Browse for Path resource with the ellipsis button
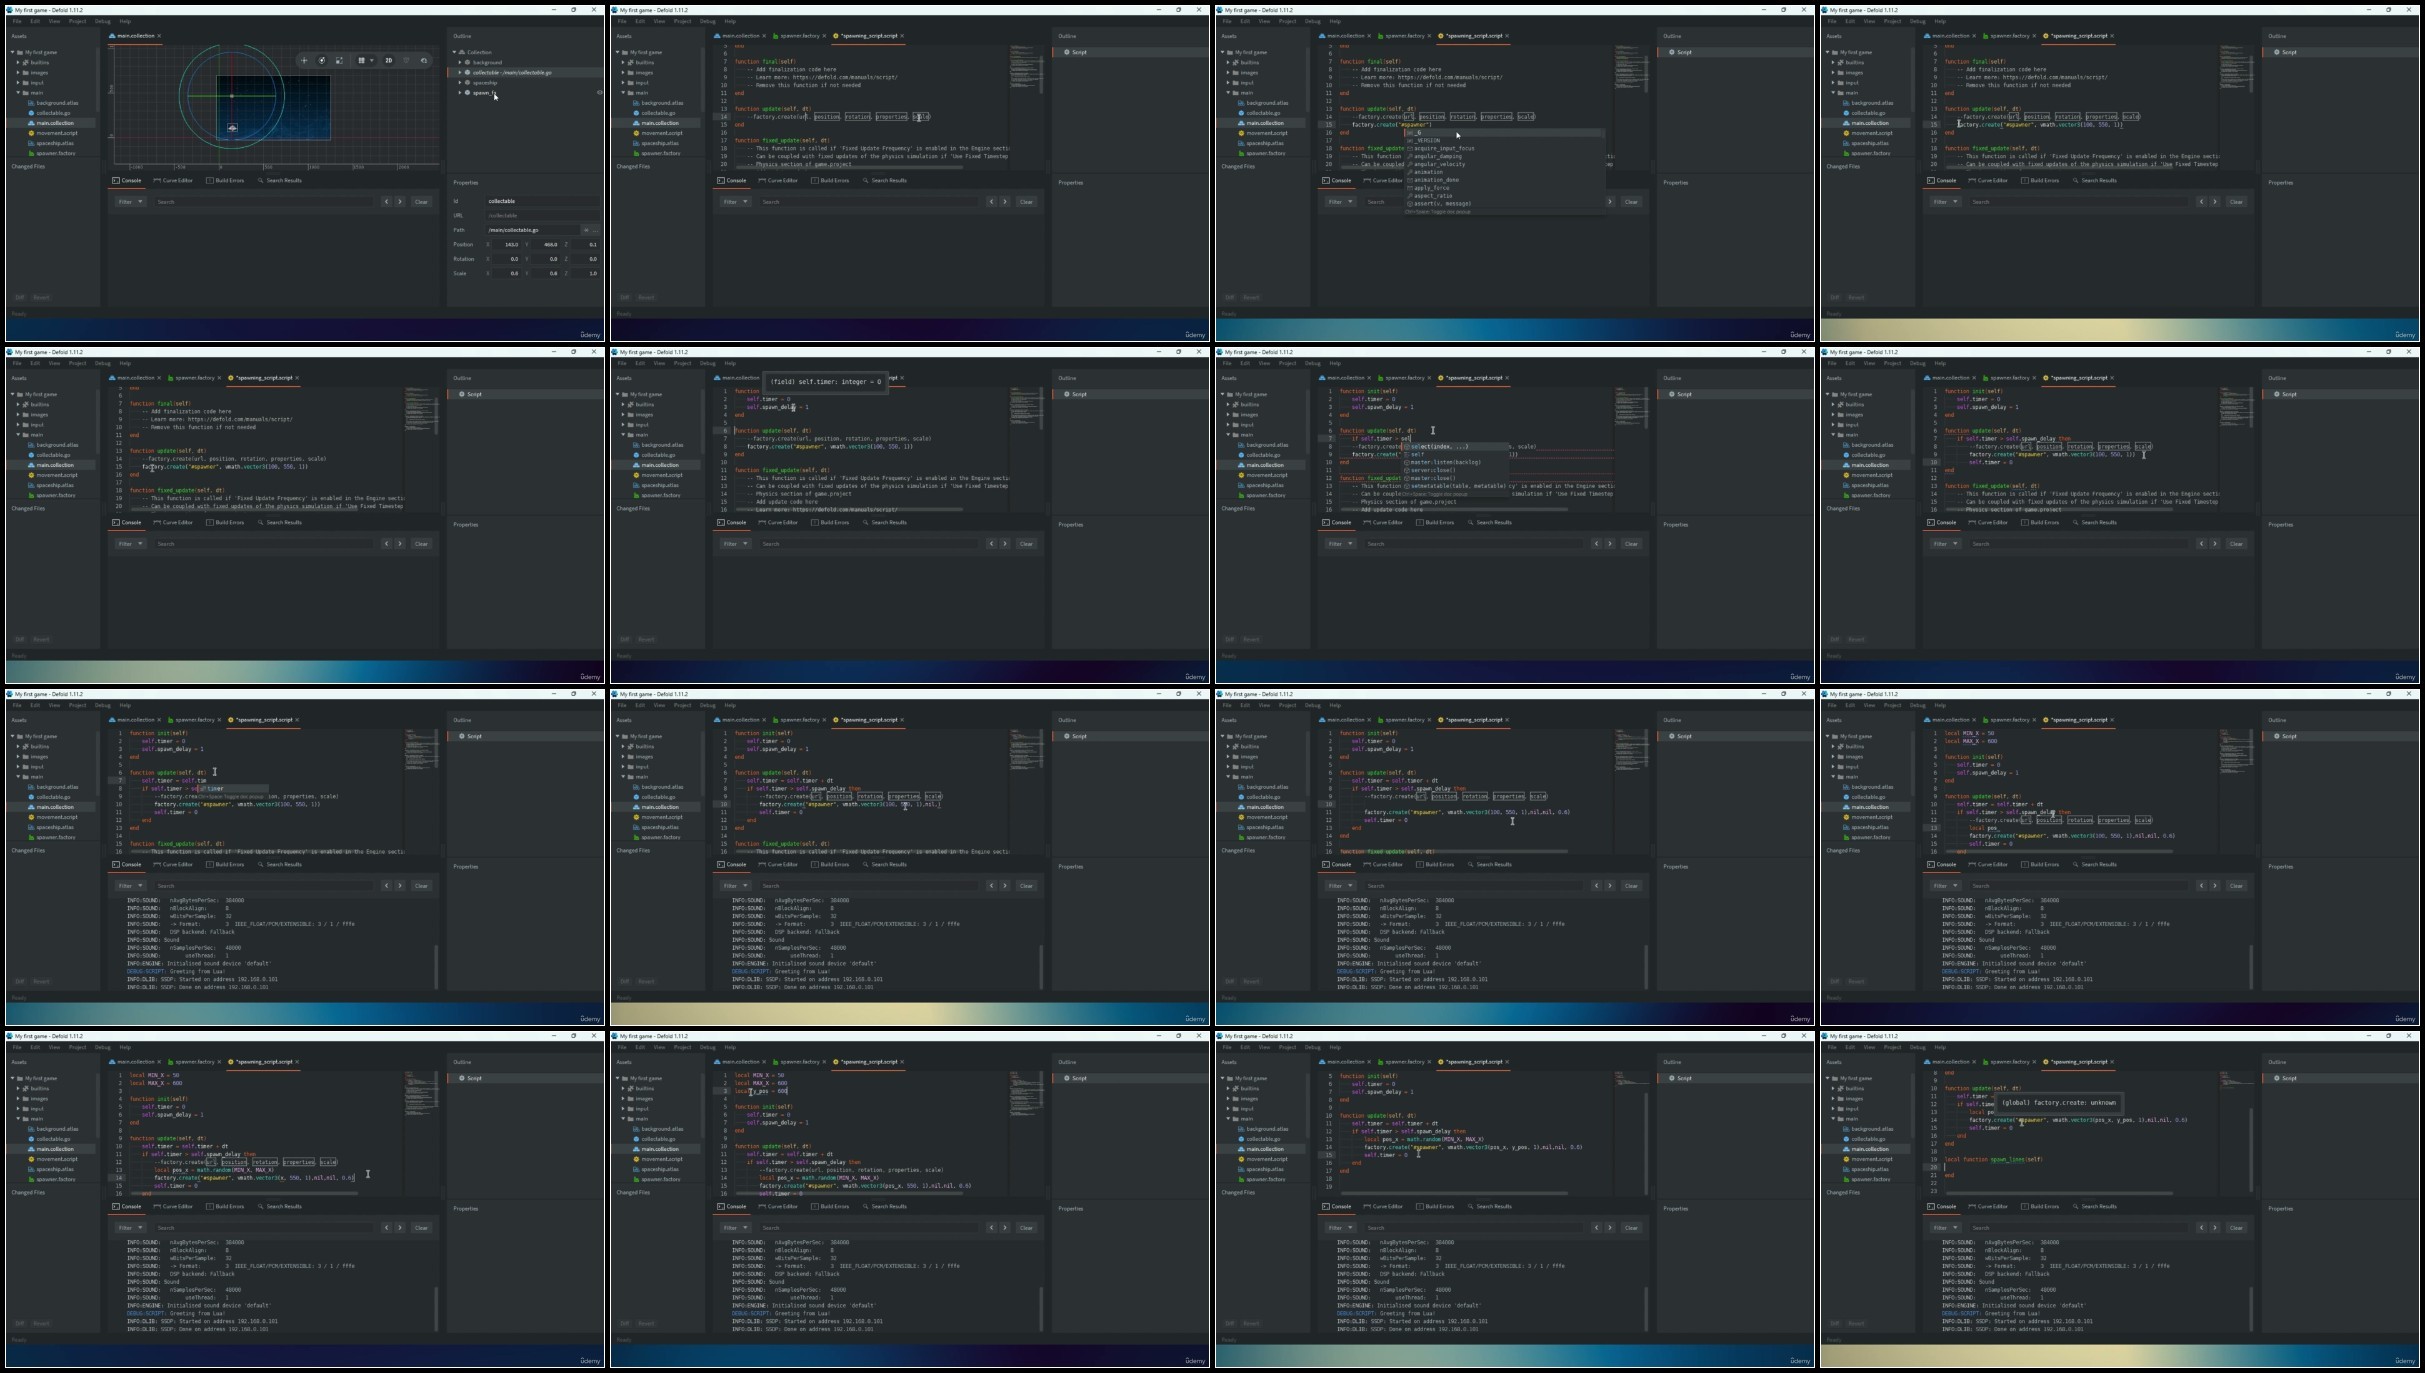Screen dimensions: 2425x1373 tap(596, 230)
